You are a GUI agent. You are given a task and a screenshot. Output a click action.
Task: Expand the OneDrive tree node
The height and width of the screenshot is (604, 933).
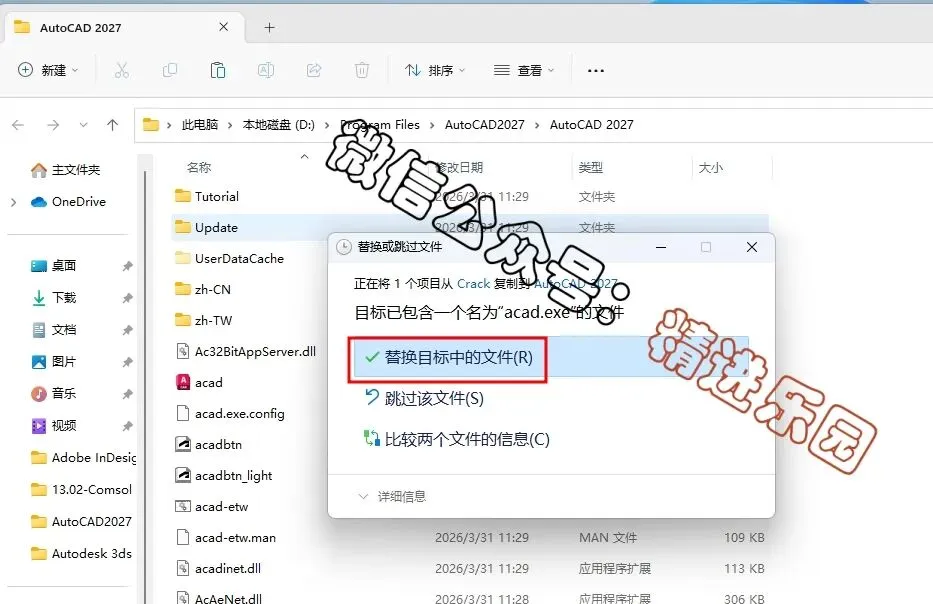13,202
